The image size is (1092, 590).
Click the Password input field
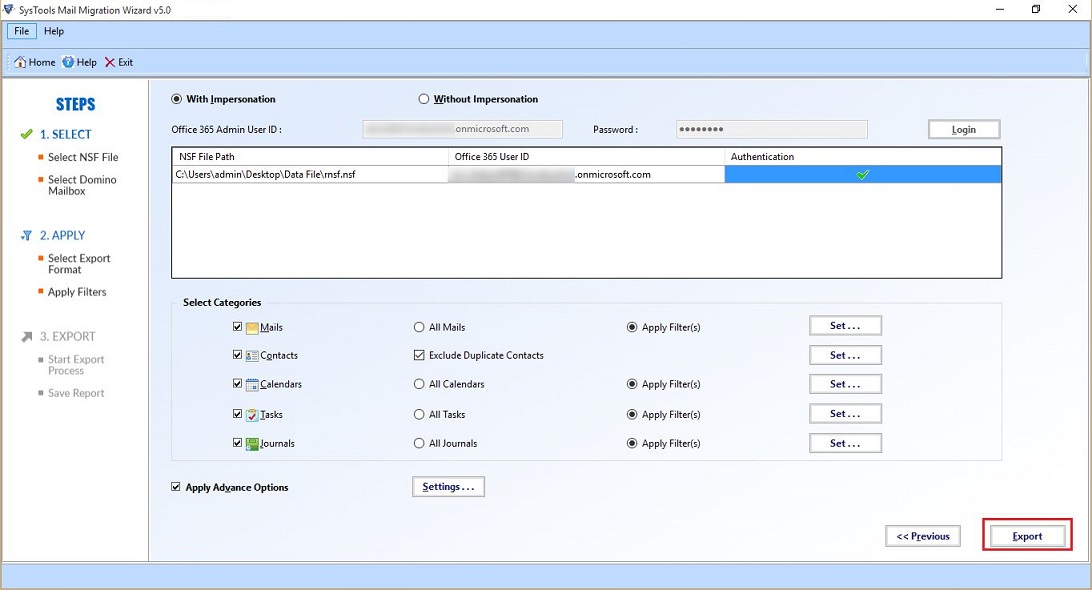[x=772, y=129]
